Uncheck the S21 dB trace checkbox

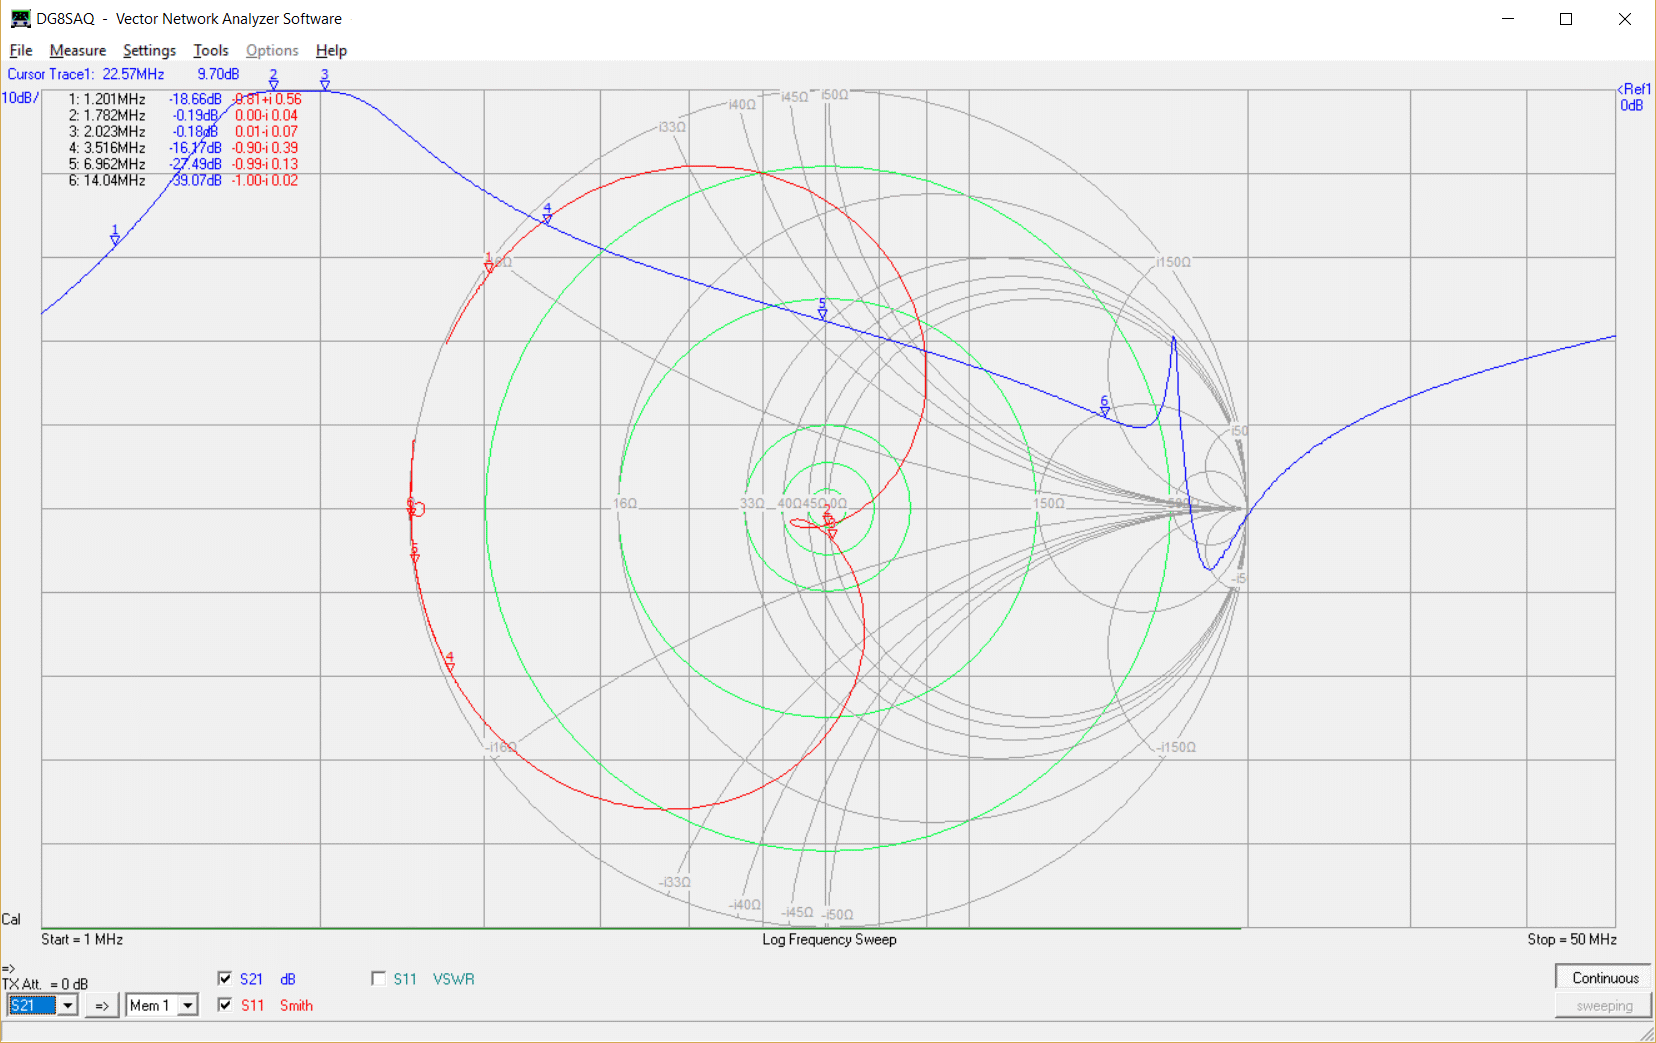225,979
